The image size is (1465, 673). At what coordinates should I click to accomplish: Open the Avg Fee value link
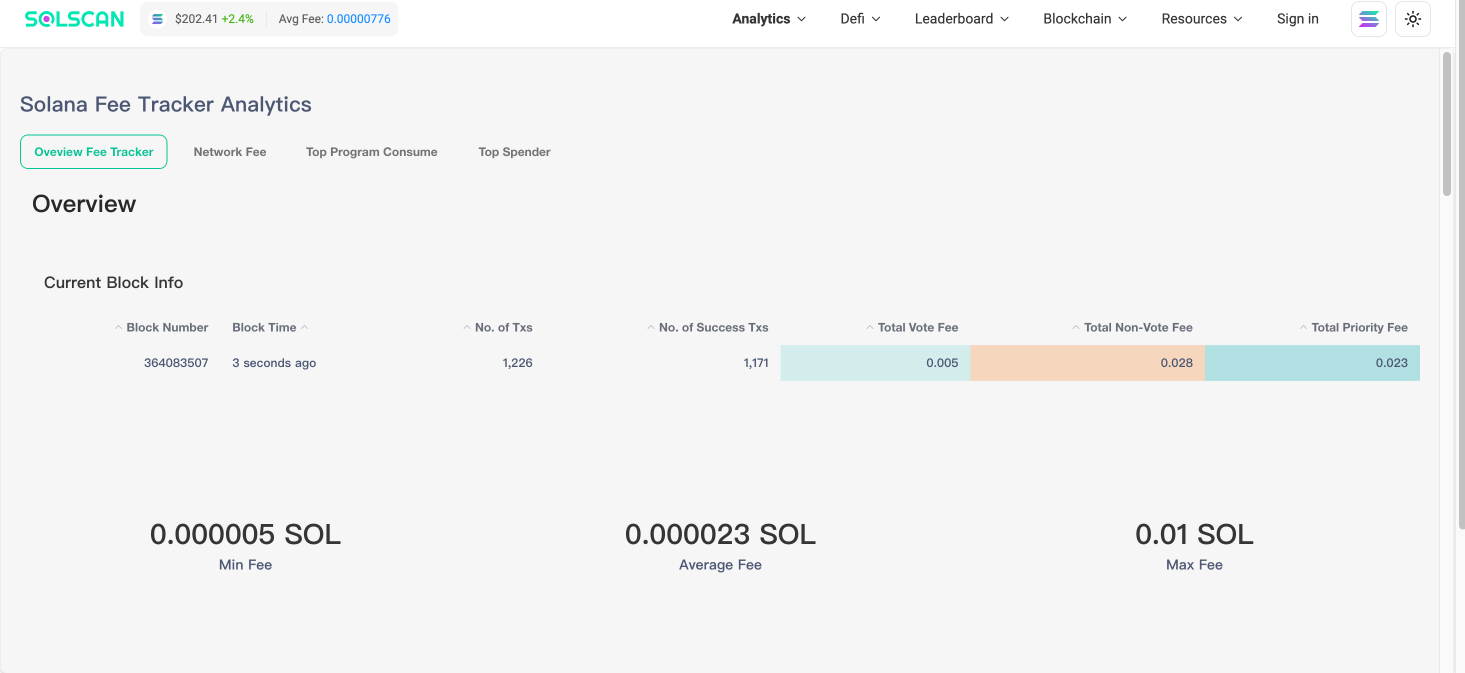pos(357,18)
